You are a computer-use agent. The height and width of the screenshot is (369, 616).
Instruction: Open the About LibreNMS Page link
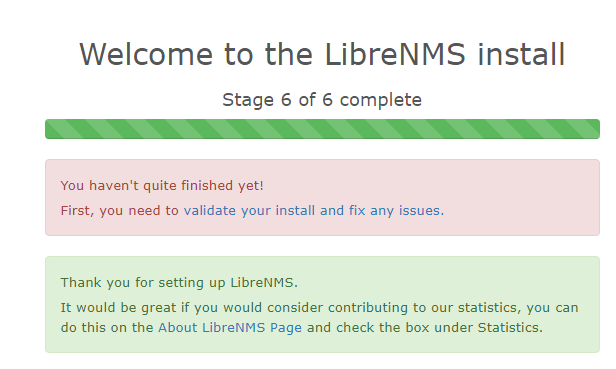point(230,328)
